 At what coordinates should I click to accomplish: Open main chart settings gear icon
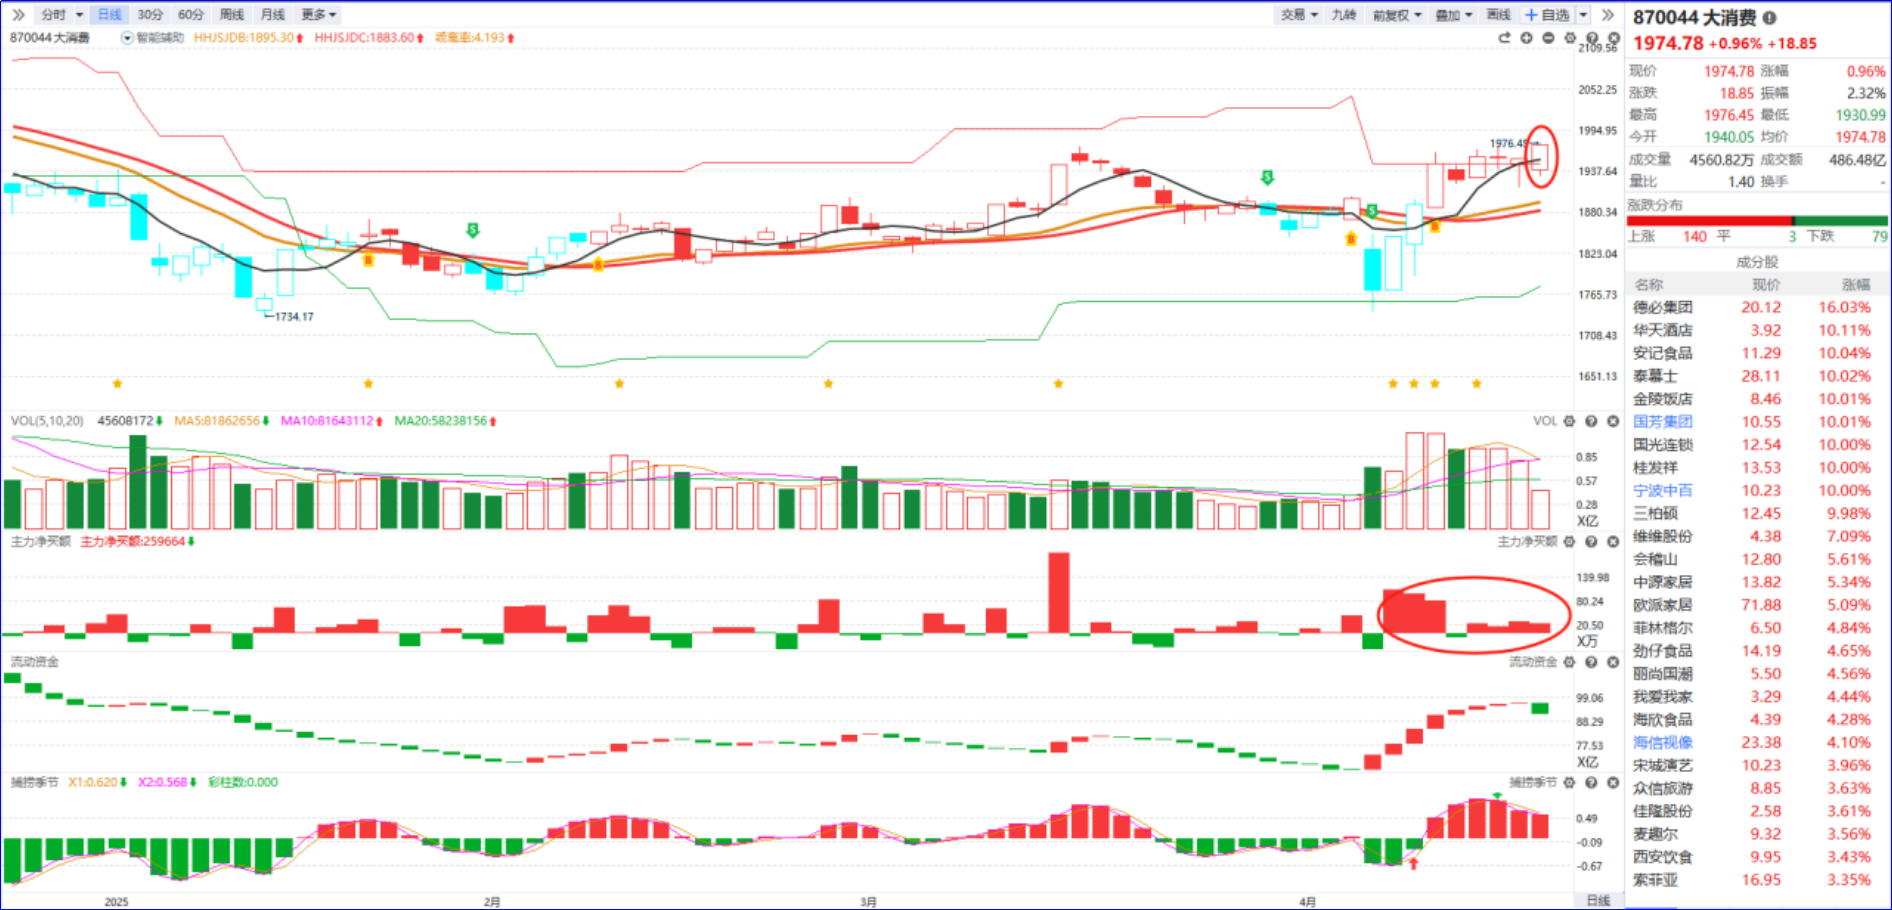(1570, 38)
